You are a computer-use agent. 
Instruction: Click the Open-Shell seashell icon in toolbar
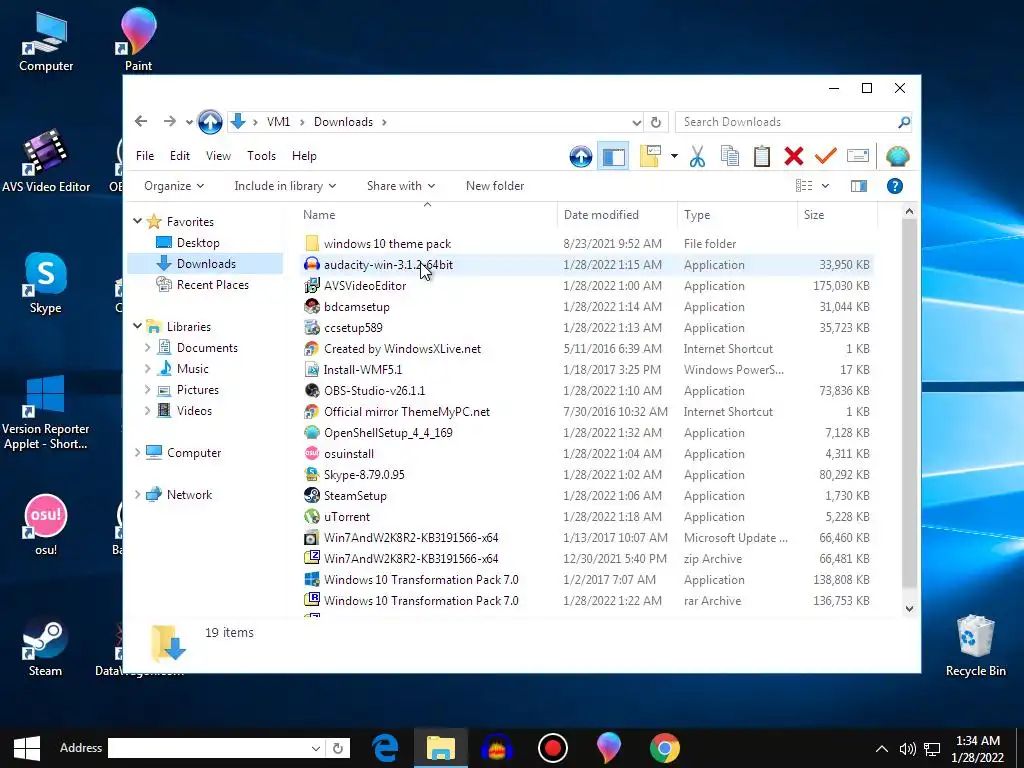click(897, 157)
